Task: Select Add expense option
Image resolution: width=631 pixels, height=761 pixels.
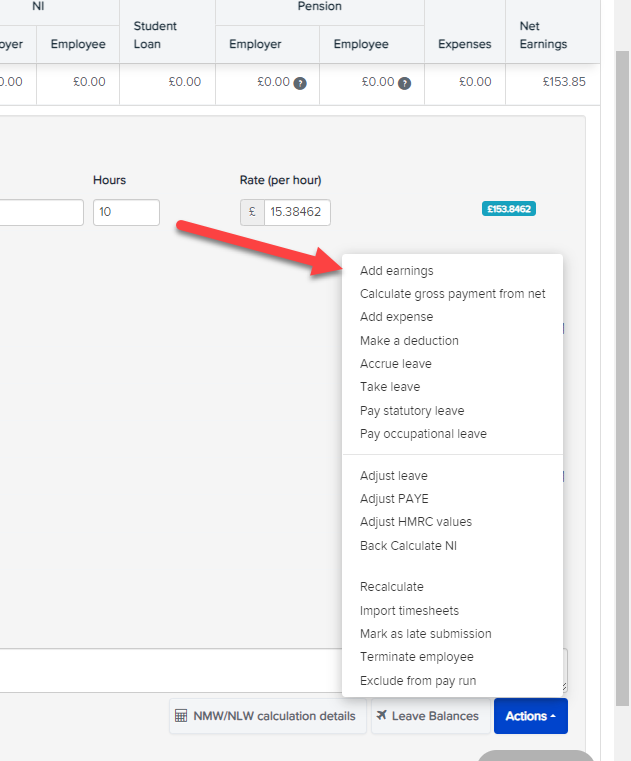Action: [x=396, y=317]
